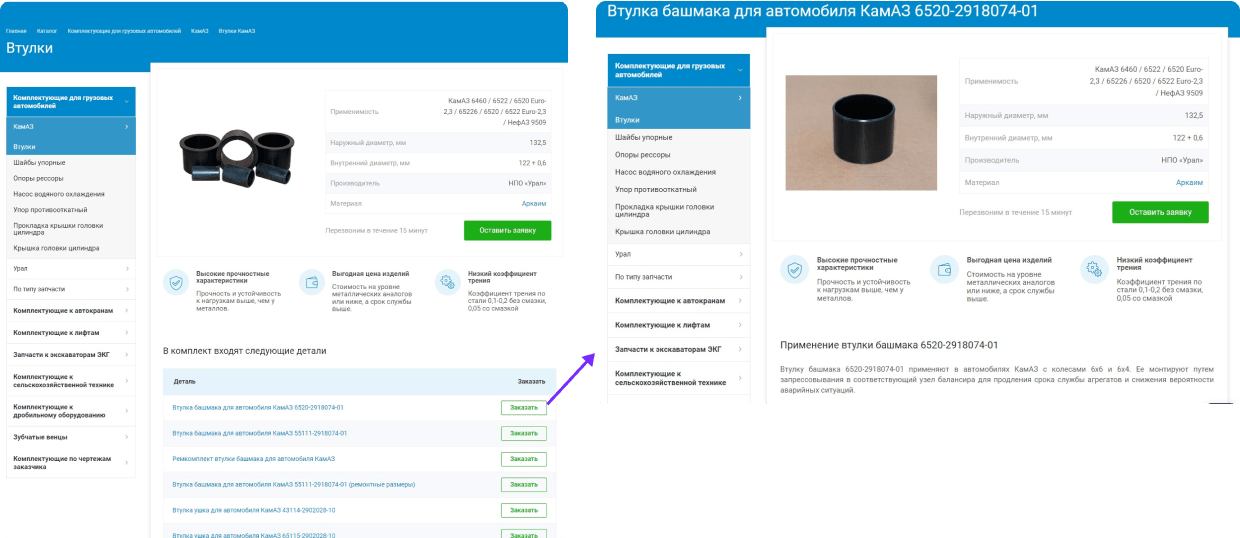The width and height of the screenshot is (1240, 538).
Task: Click the heading Применение втулки башмака 6520-2918074-01
Action: click(889, 345)
